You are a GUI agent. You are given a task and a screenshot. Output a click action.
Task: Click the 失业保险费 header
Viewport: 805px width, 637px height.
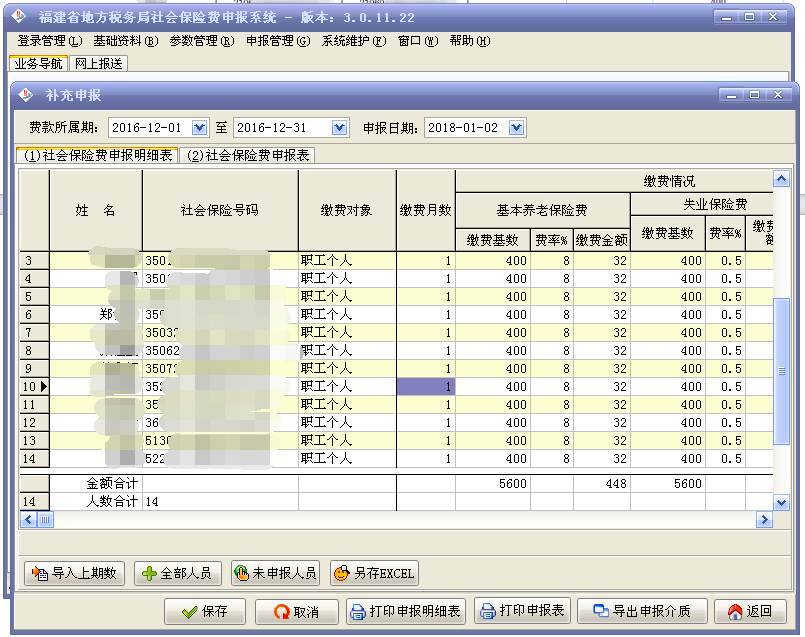point(702,204)
